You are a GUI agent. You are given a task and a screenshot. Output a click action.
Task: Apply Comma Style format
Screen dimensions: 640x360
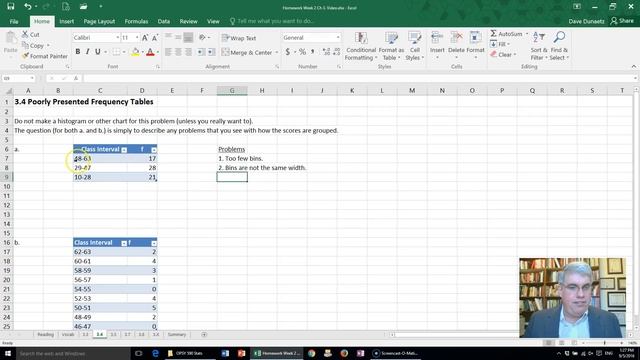[x=313, y=52]
